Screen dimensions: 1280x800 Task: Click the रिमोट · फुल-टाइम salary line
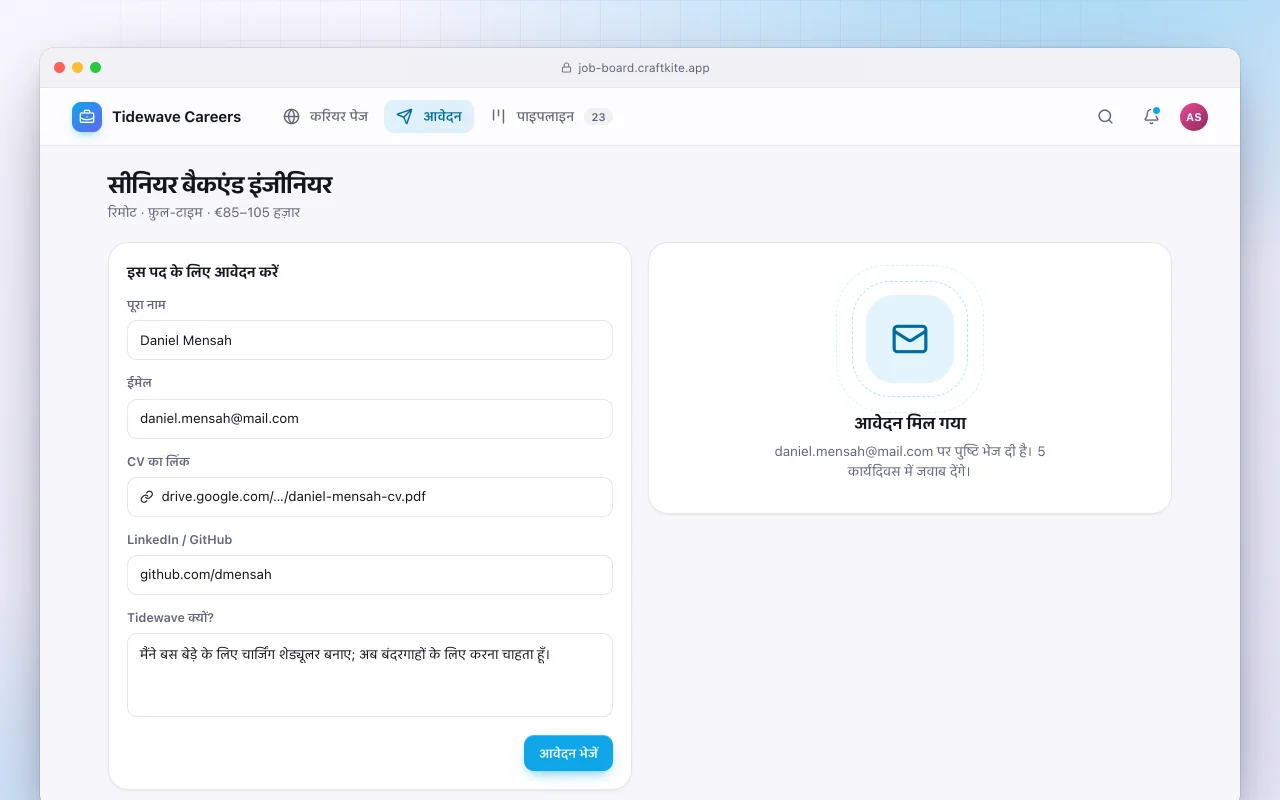point(204,212)
